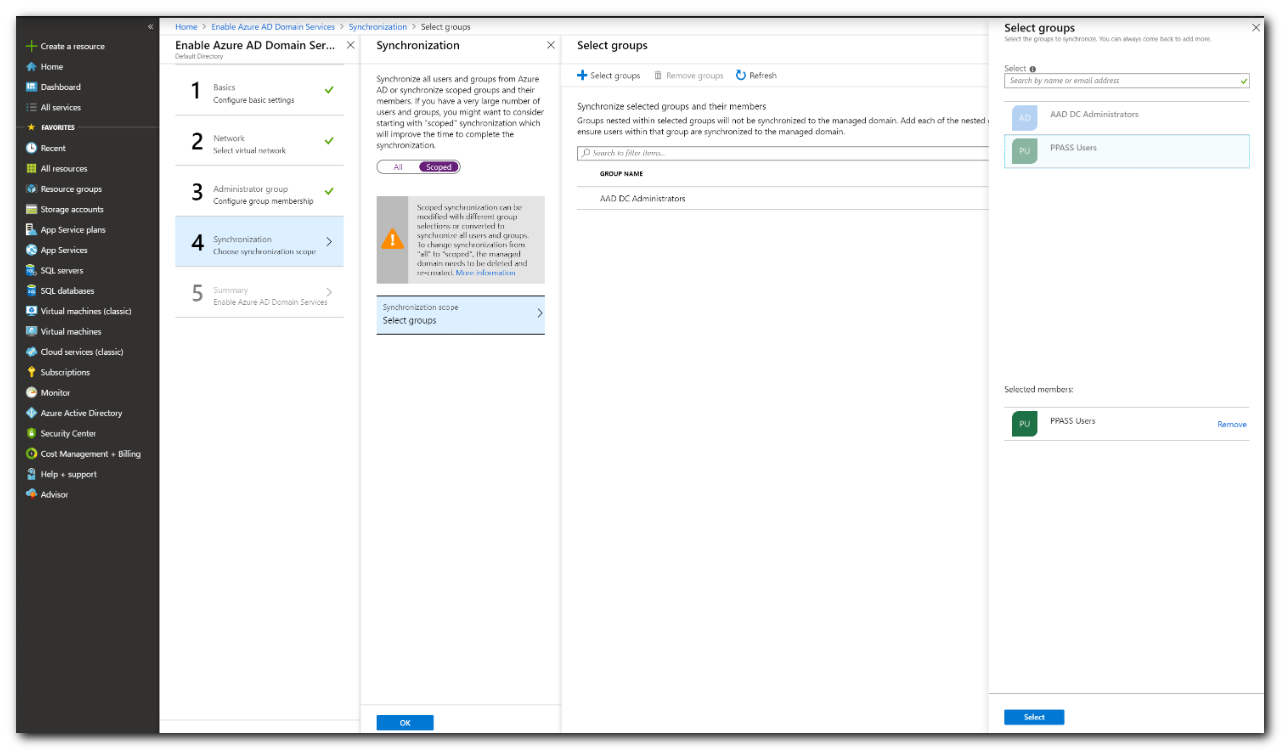Open All services list icon
1281x750 pixels.
[x=31, y=107]
